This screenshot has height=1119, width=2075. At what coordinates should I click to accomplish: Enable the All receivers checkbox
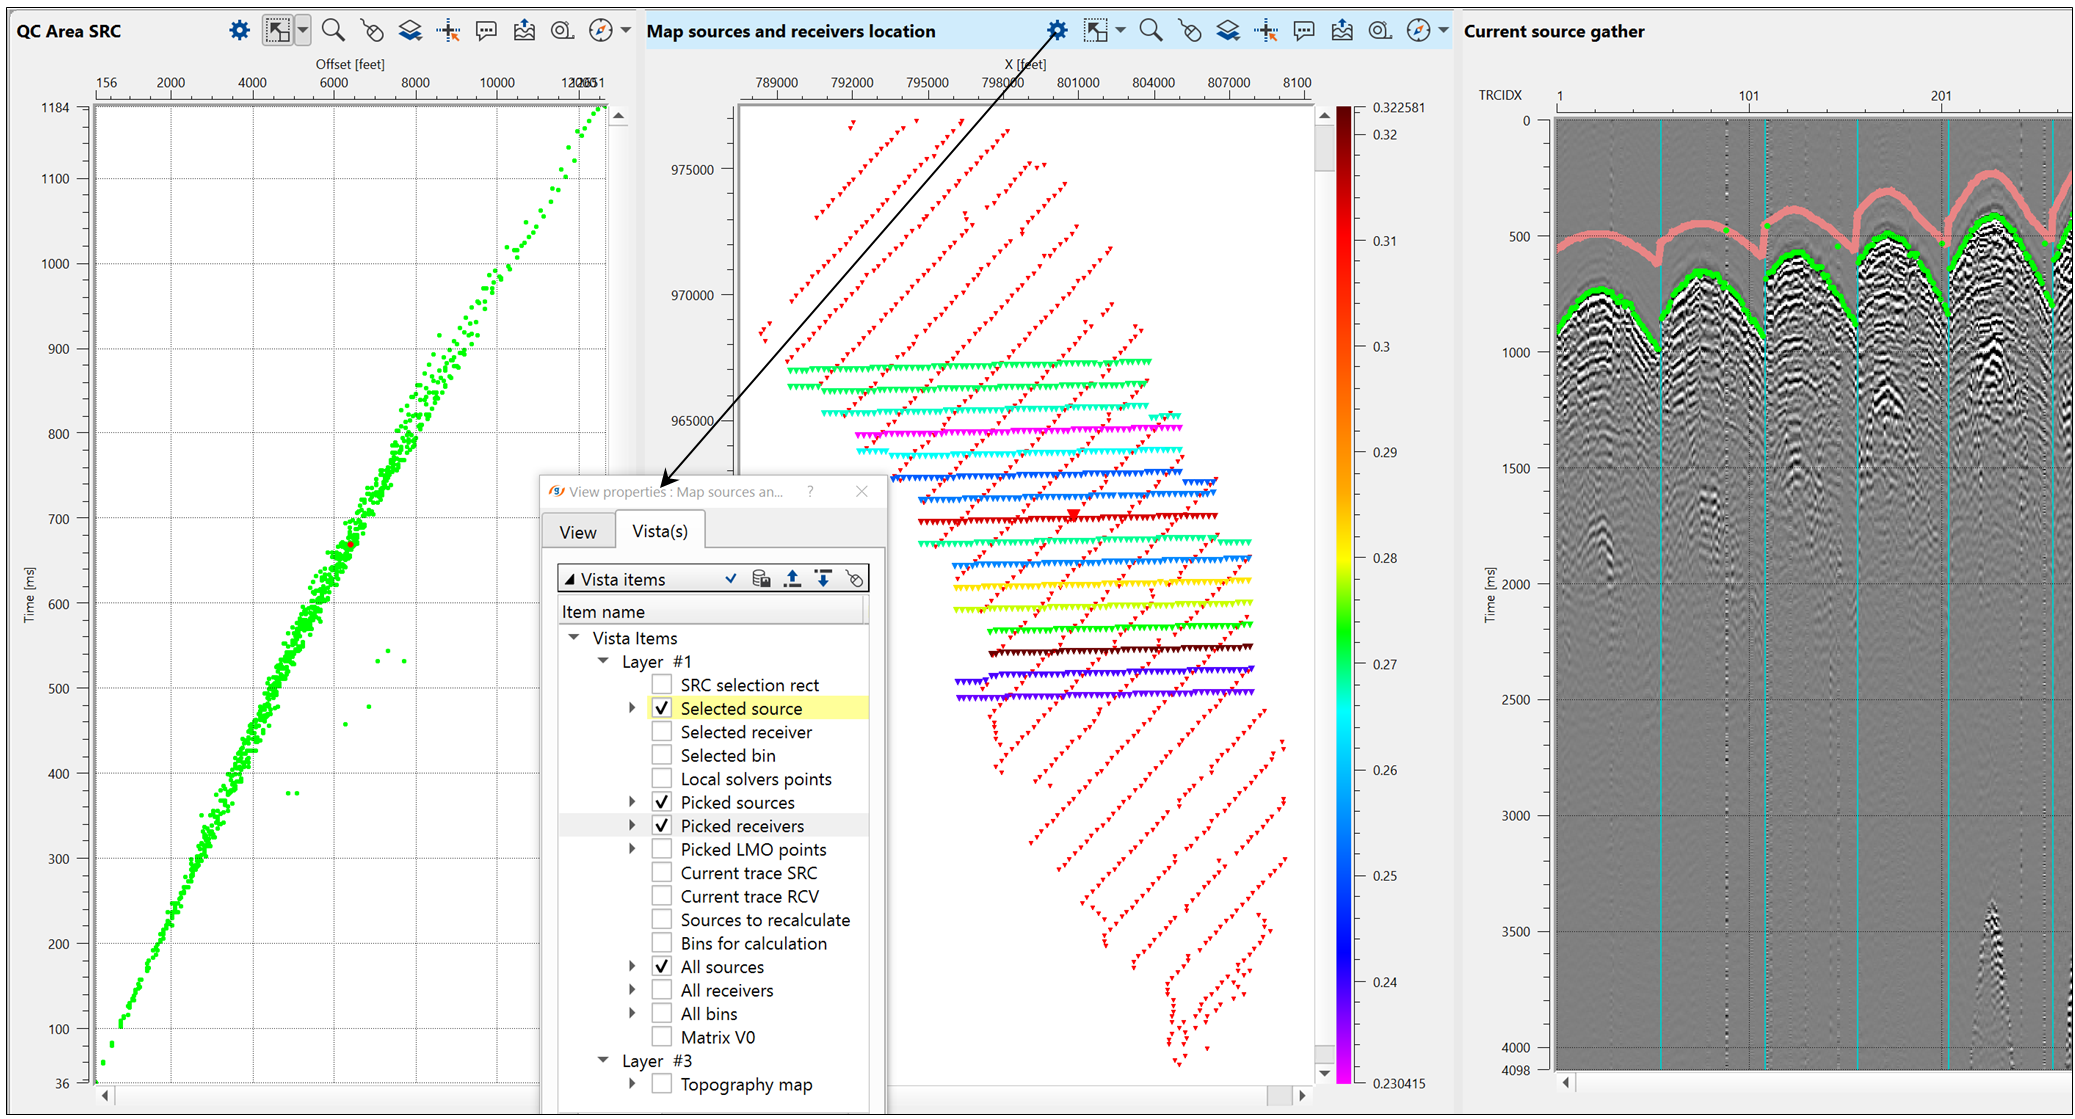pyautogui.click(x=661, y=990)
